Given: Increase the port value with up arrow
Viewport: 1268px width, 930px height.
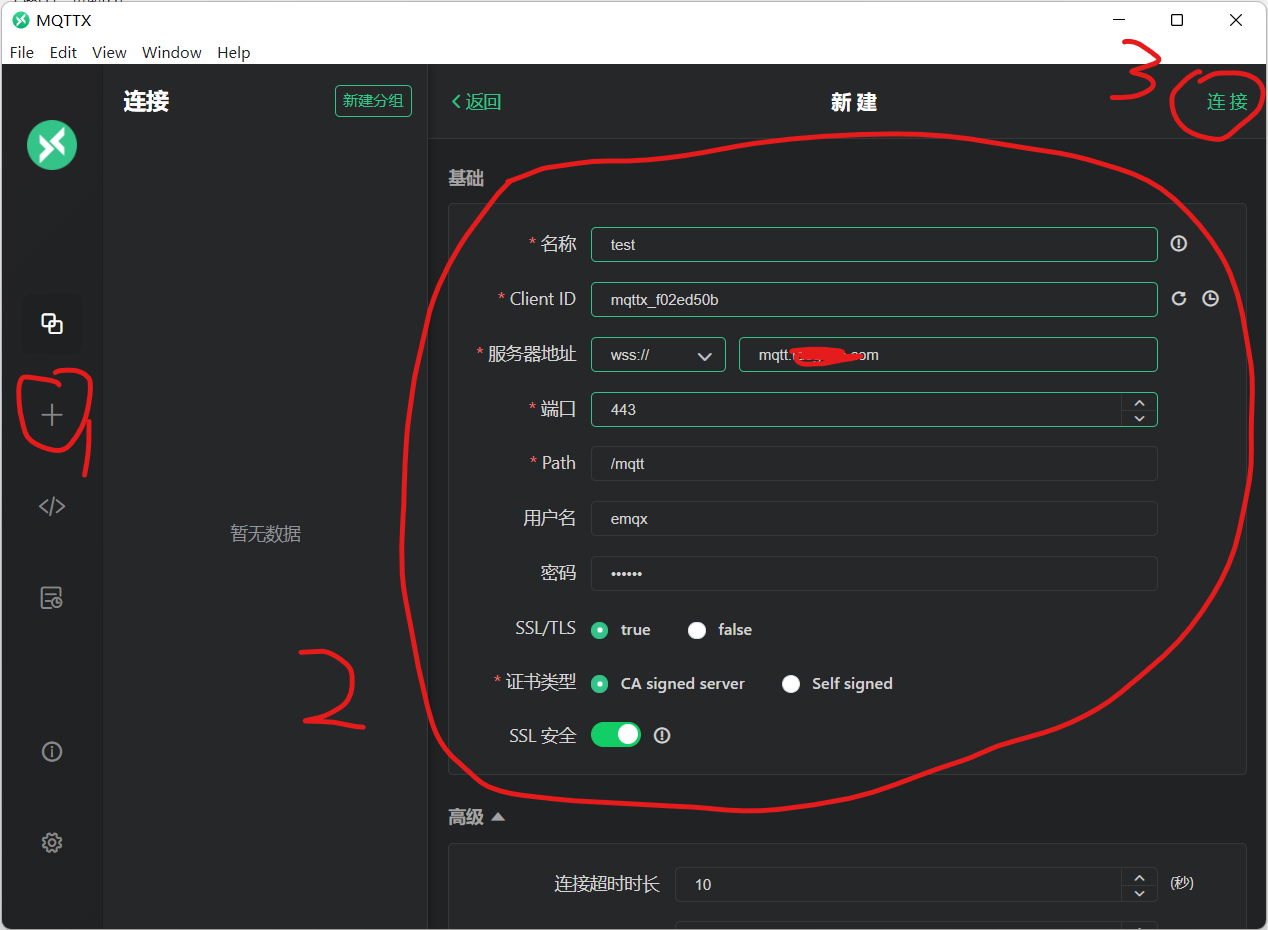Looking at the screenshot, I should tap(1139, 401).
